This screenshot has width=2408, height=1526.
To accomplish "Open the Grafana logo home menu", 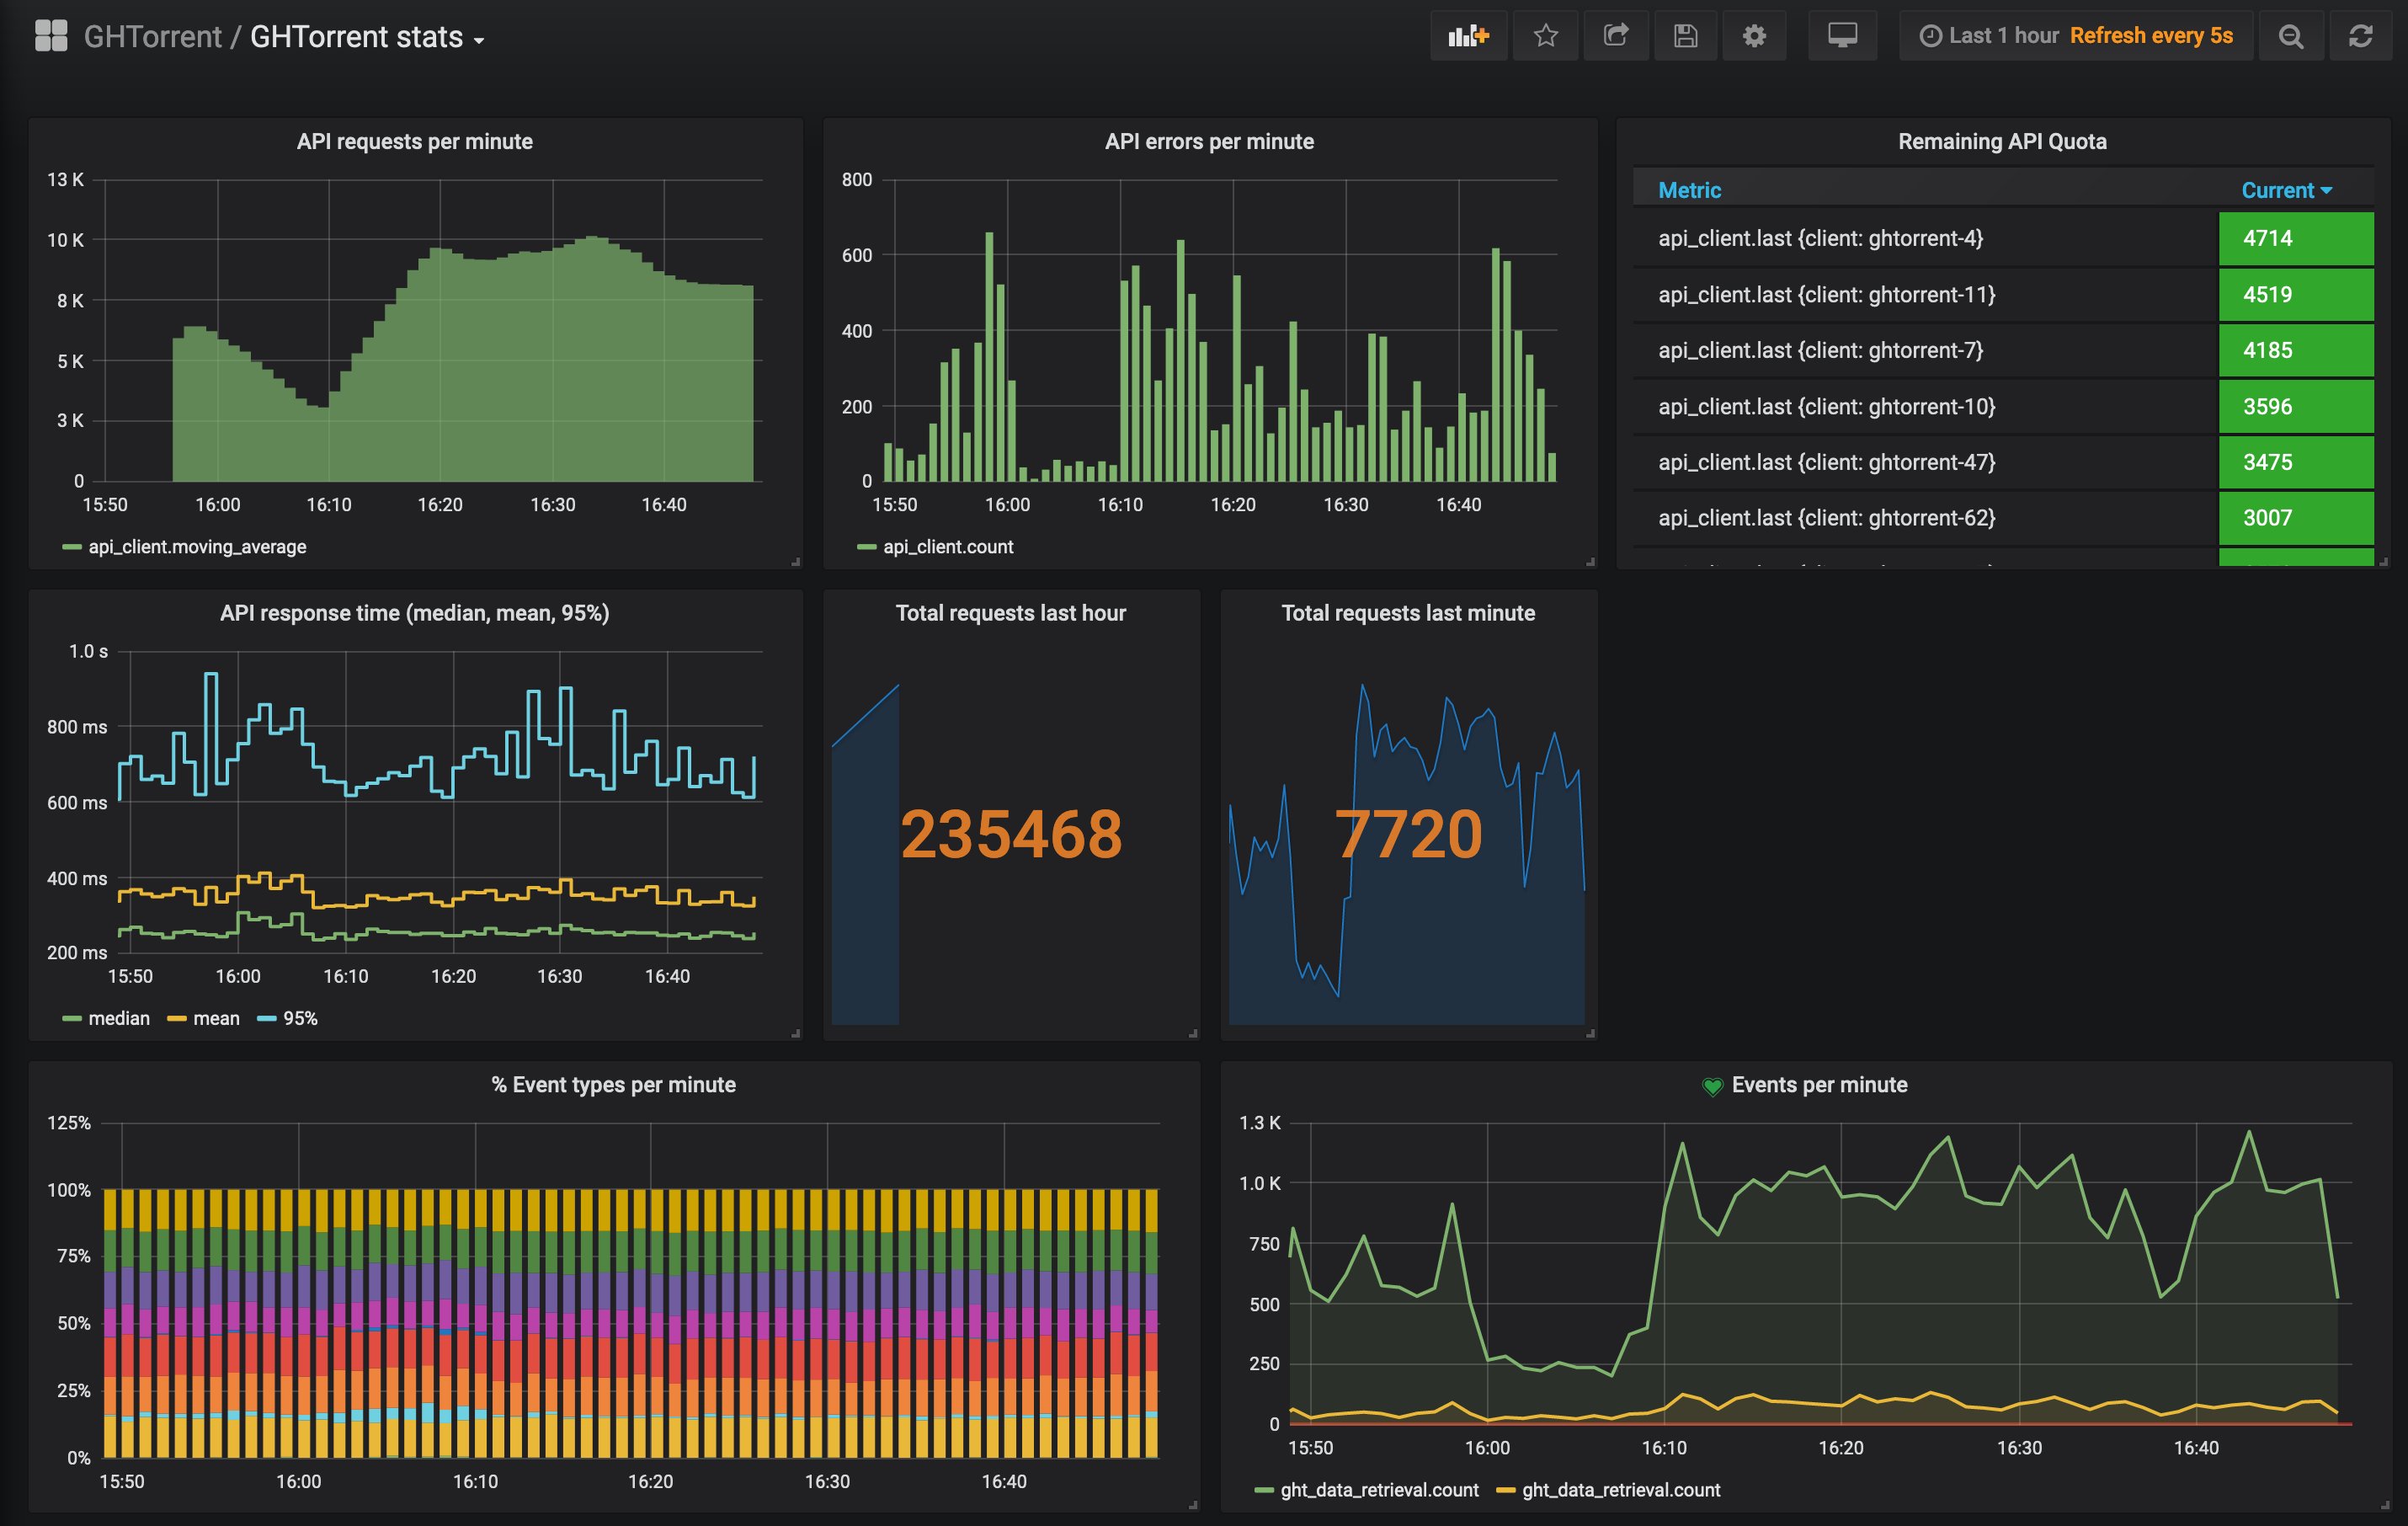I will [x=51, y=36].
